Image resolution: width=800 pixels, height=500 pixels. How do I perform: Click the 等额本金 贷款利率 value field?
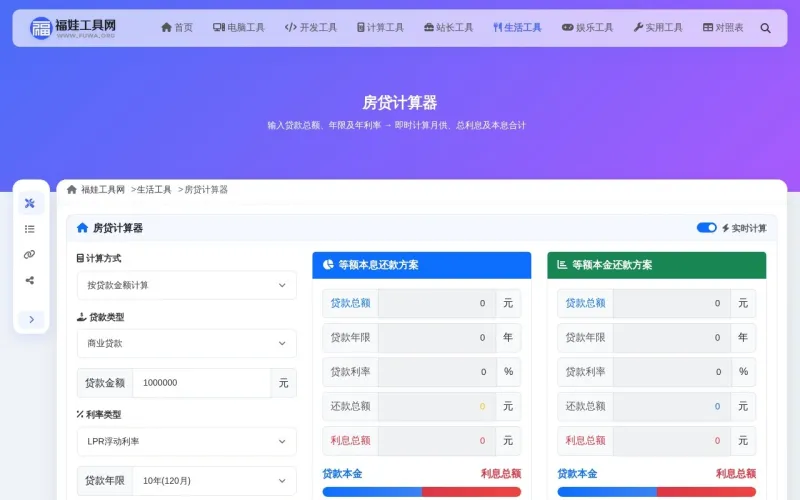(x=671, y=372)
